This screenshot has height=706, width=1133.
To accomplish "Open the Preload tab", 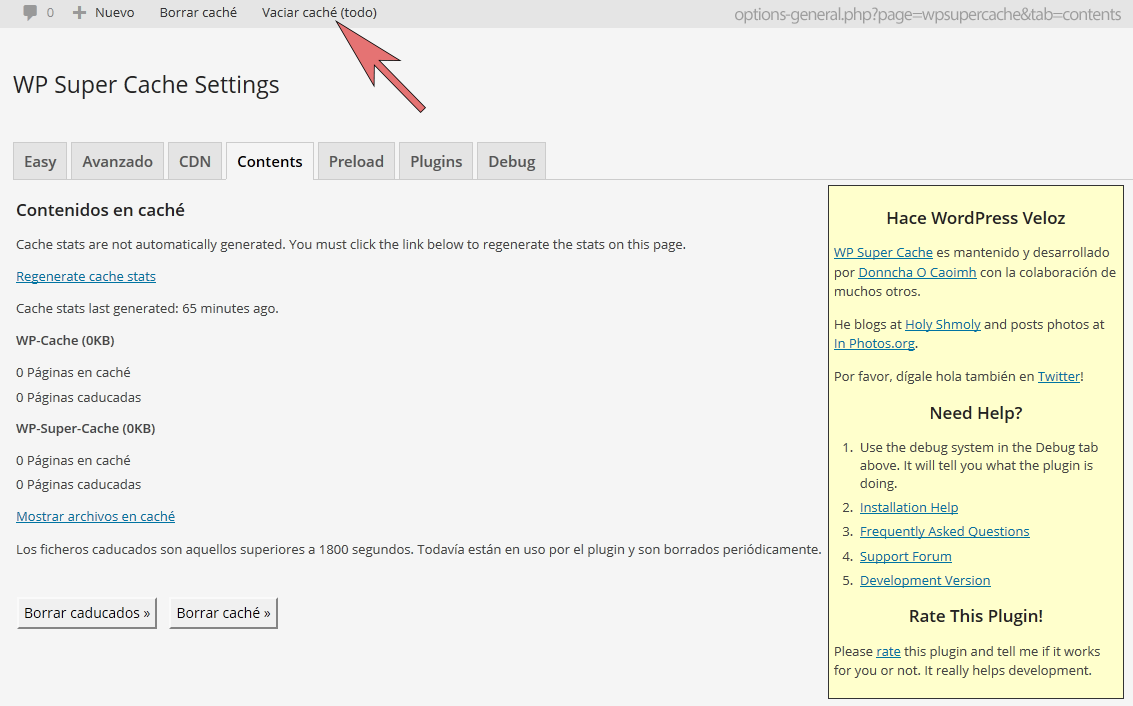I will click(x=356, y=161).
